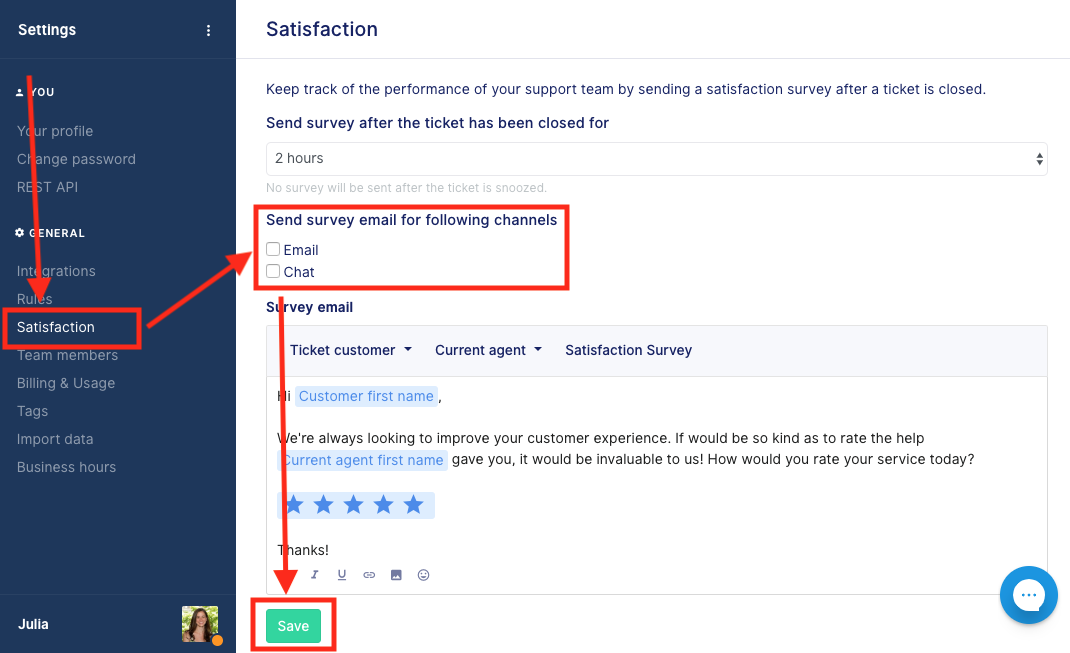
Task: Click the green Save button
Action: (293, 626)
